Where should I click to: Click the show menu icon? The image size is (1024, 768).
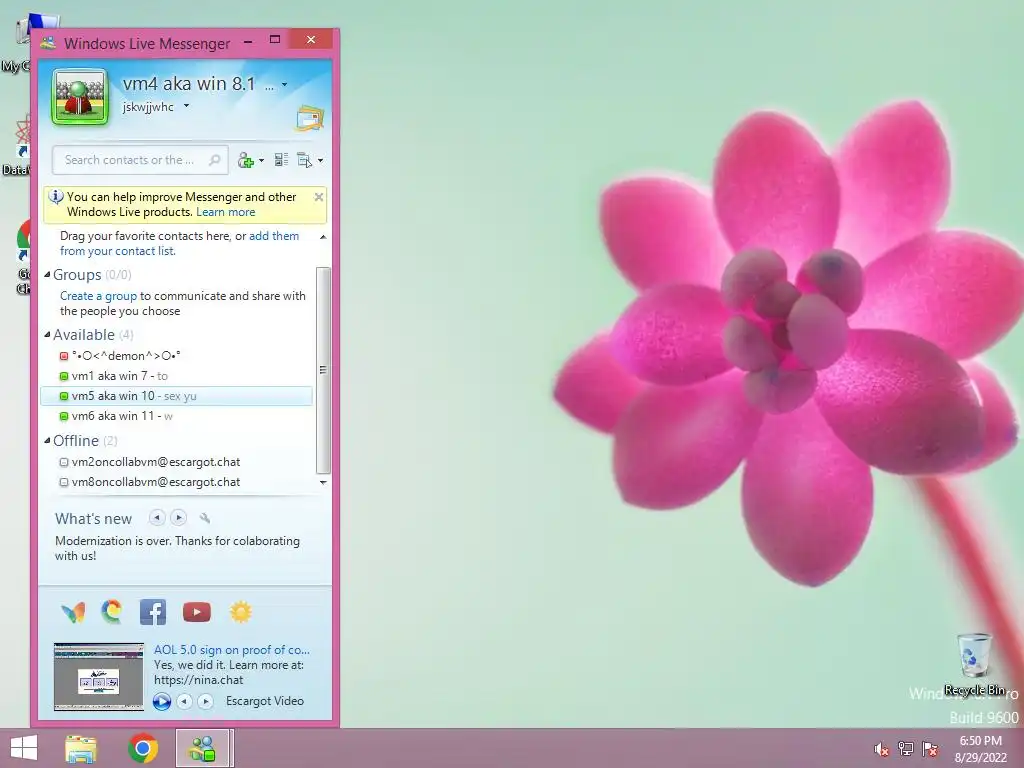point(304,160)
